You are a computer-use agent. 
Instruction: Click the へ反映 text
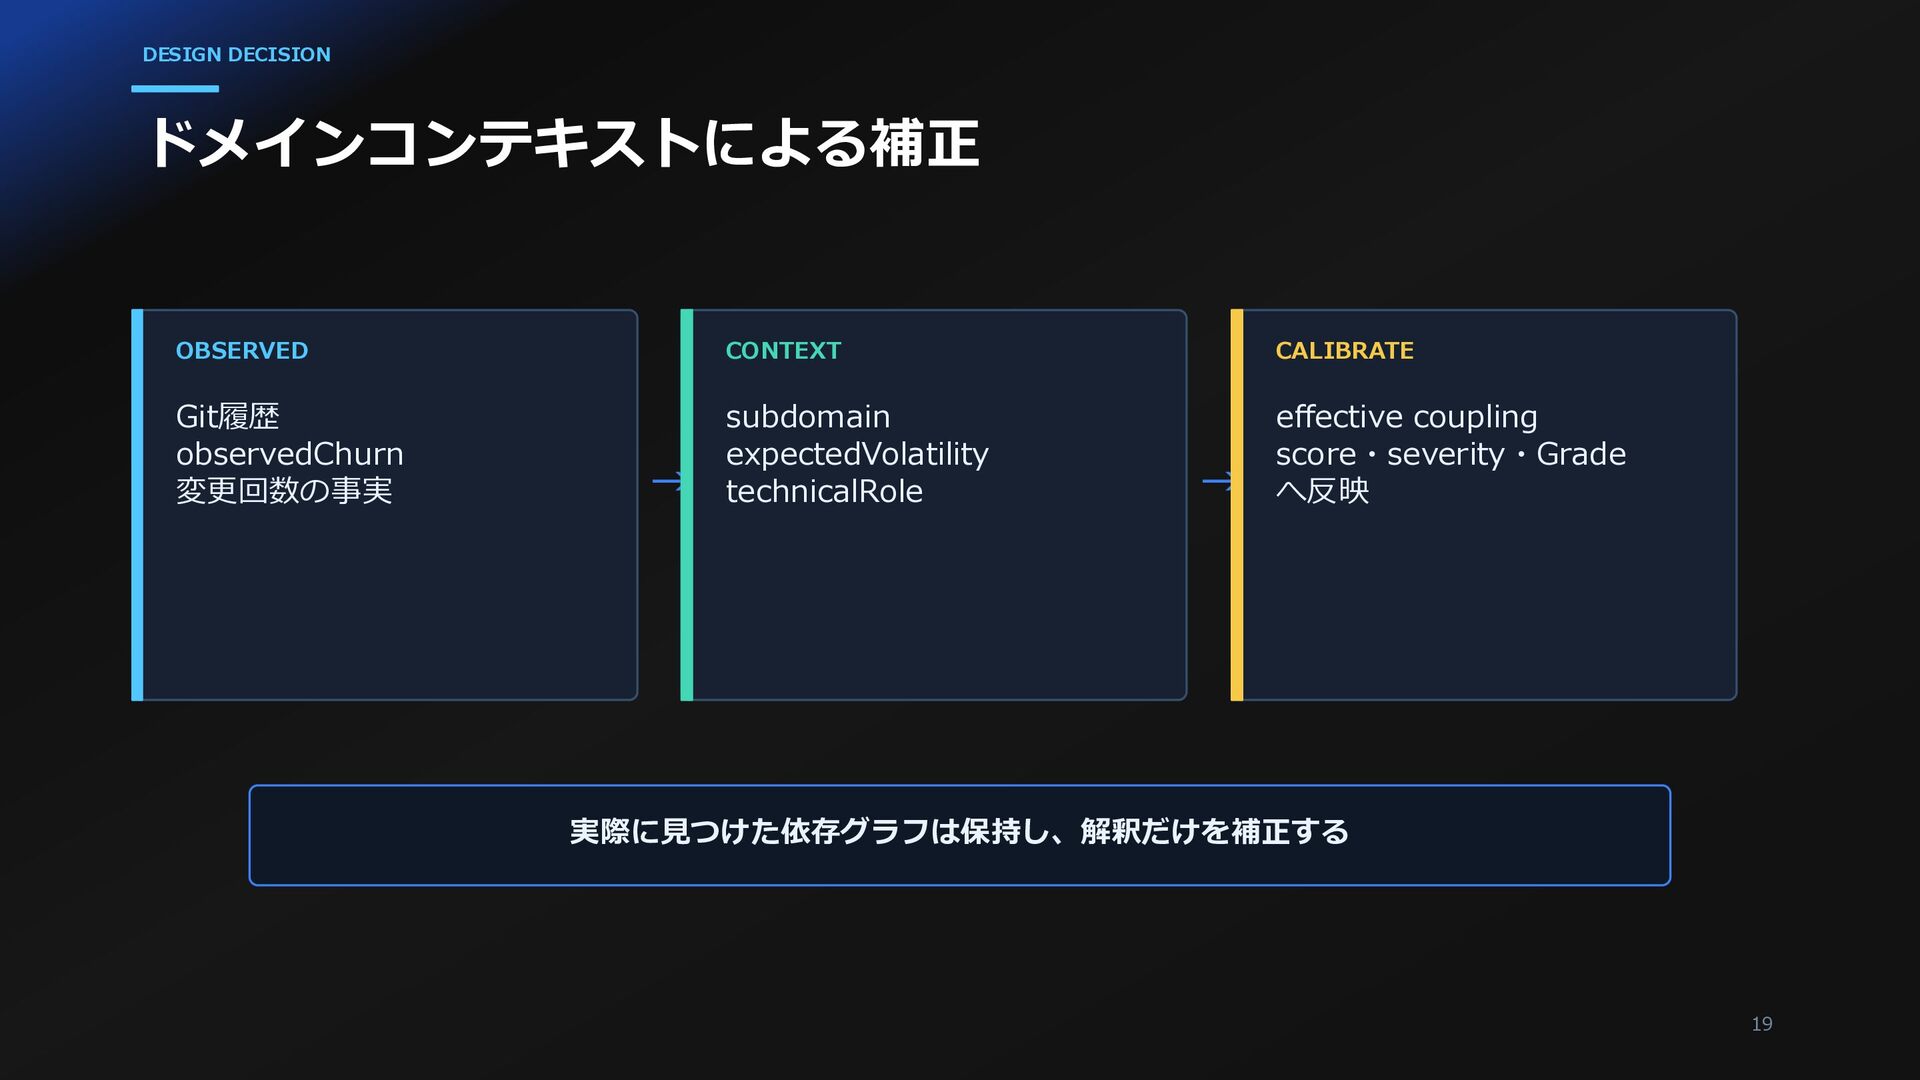tap(1322, 491)
